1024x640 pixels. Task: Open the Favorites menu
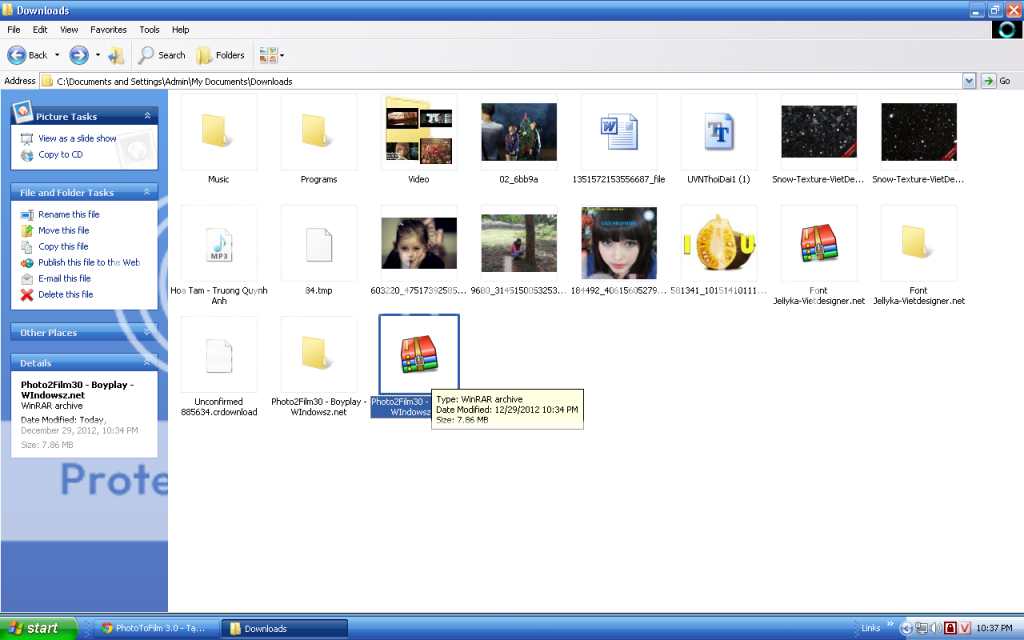(x=108, y=29)
